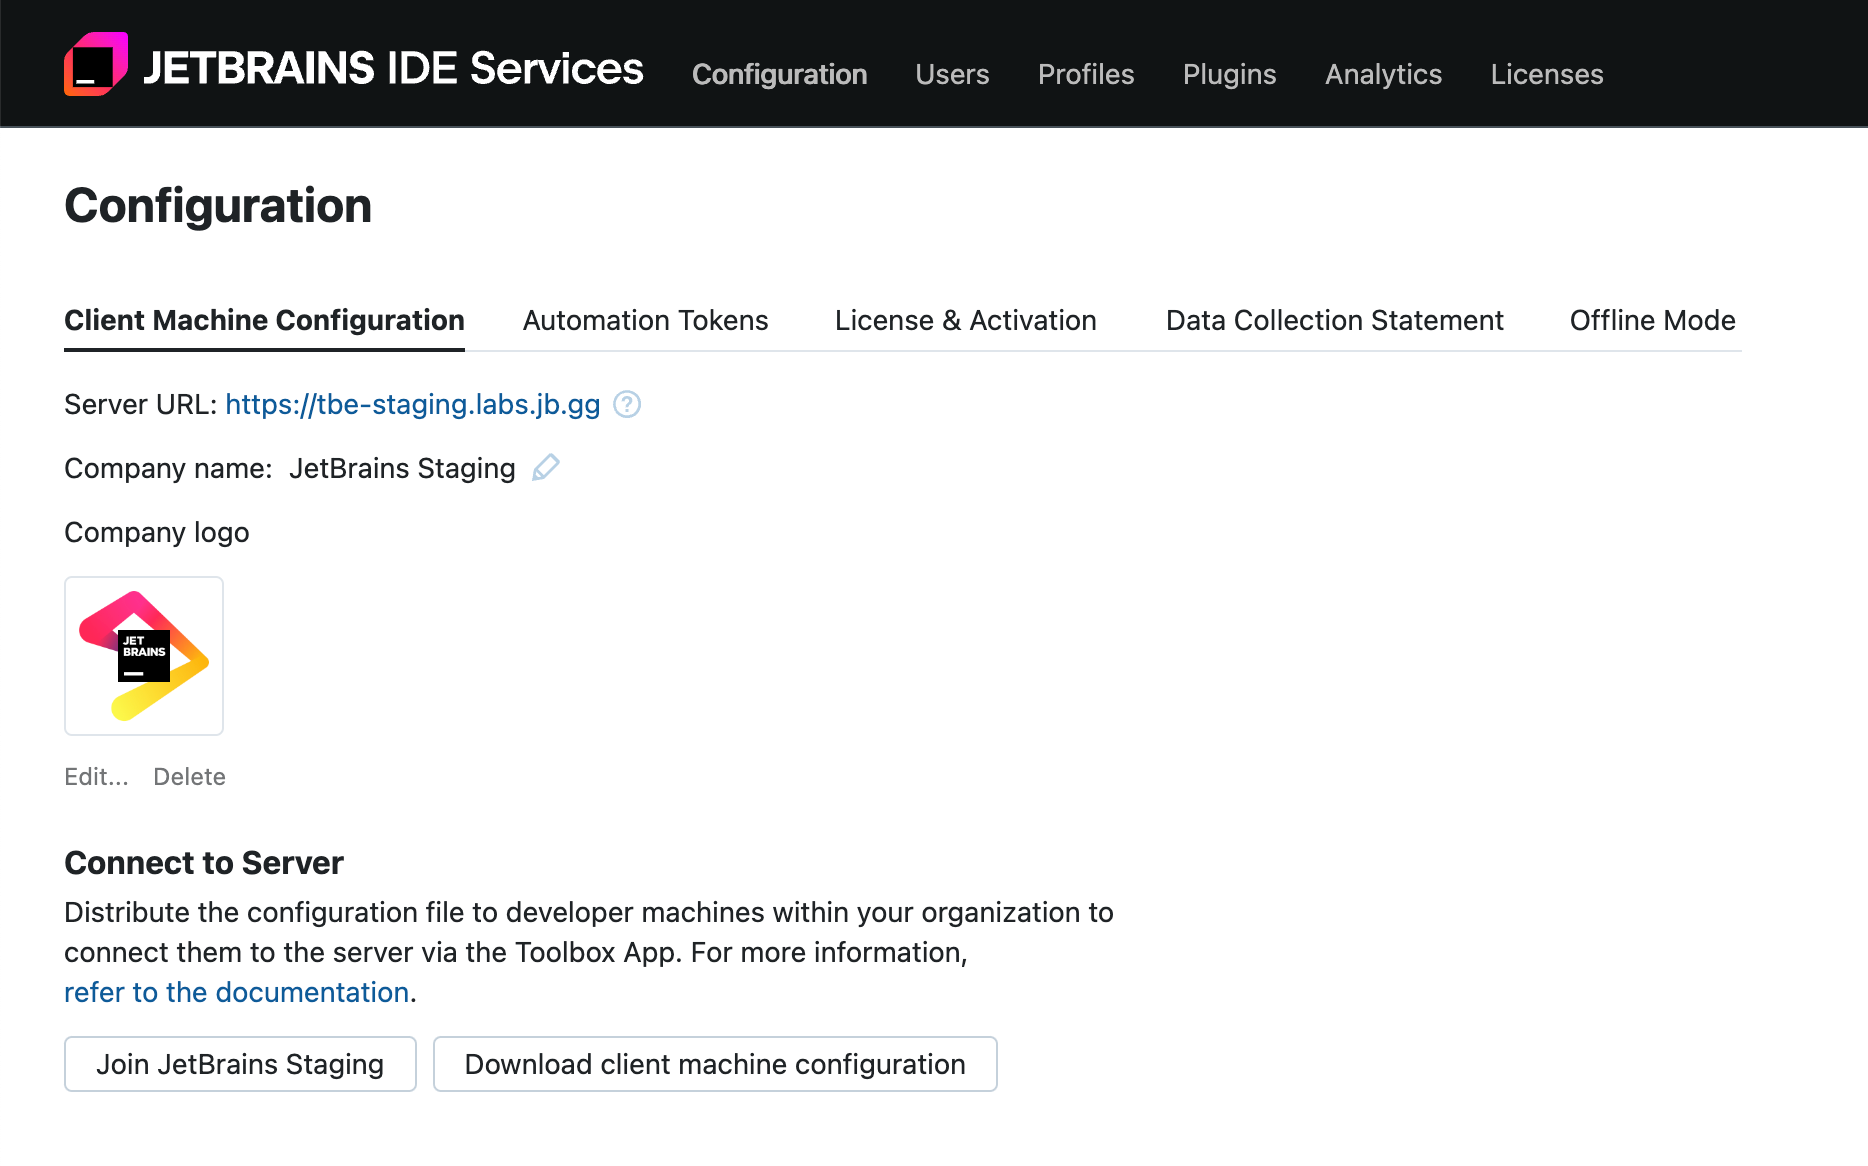Switch to the Automation Tokens tab
Image resolution: width=1868 pixels, height=1166 pixels.
(x=645, y=320)
